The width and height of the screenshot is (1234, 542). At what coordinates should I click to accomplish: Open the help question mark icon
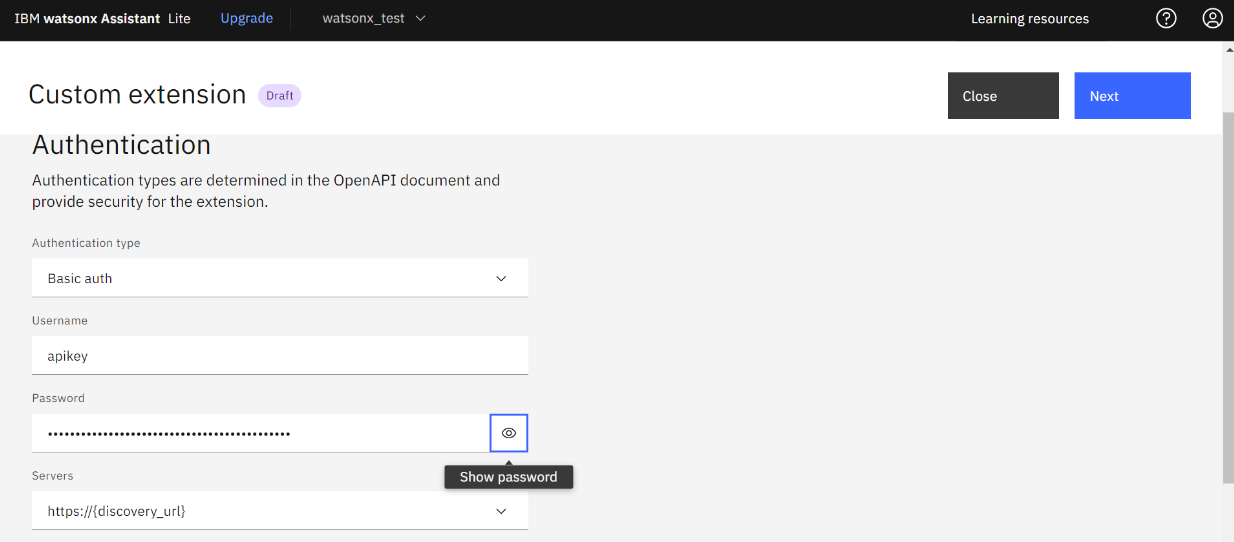(1166, 18)
